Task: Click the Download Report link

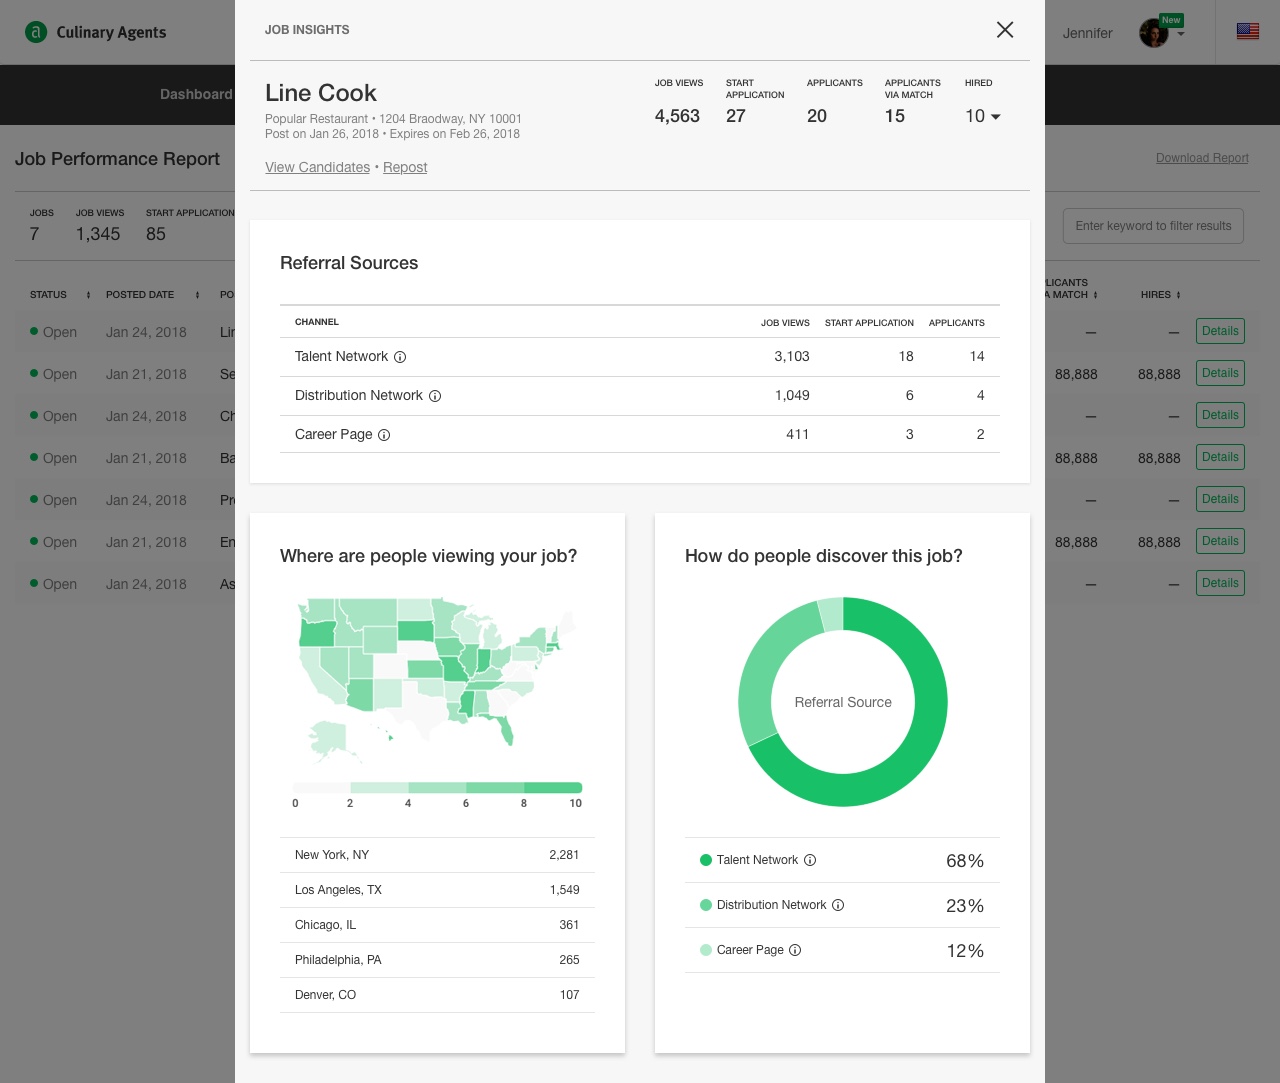Action: 1202,158
